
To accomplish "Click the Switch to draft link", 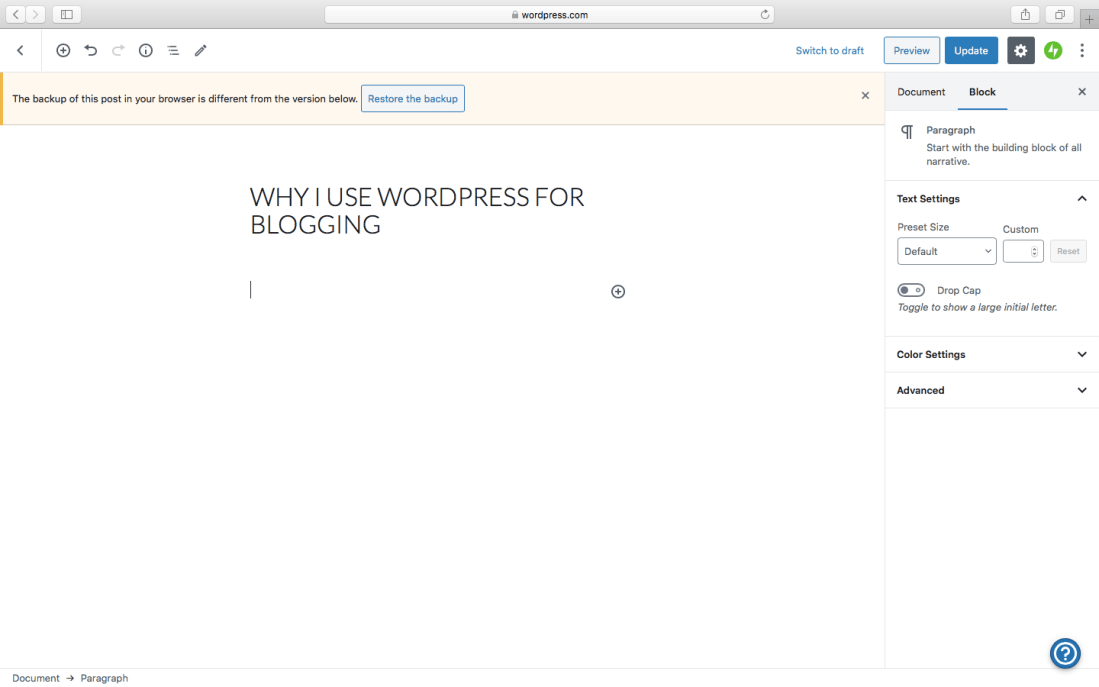I will [x=829, y=51].
